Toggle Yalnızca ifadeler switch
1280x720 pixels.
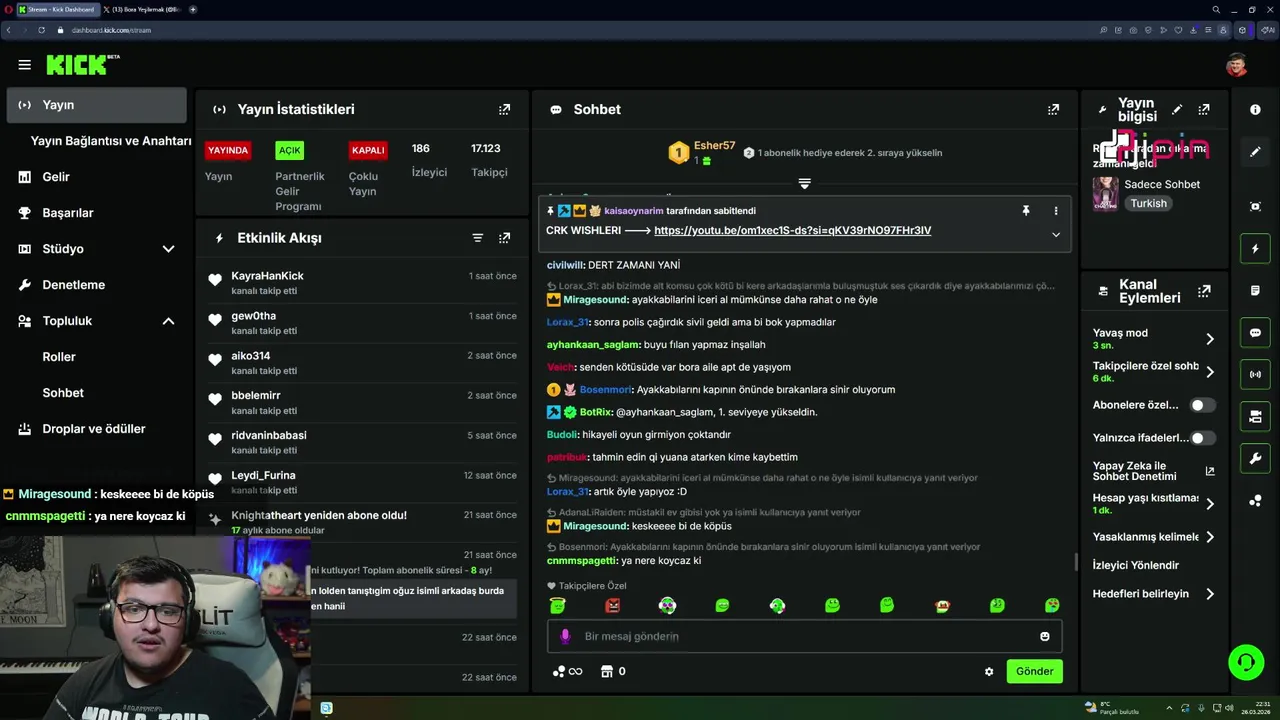pyautogui.click(x=1203, y=438)
